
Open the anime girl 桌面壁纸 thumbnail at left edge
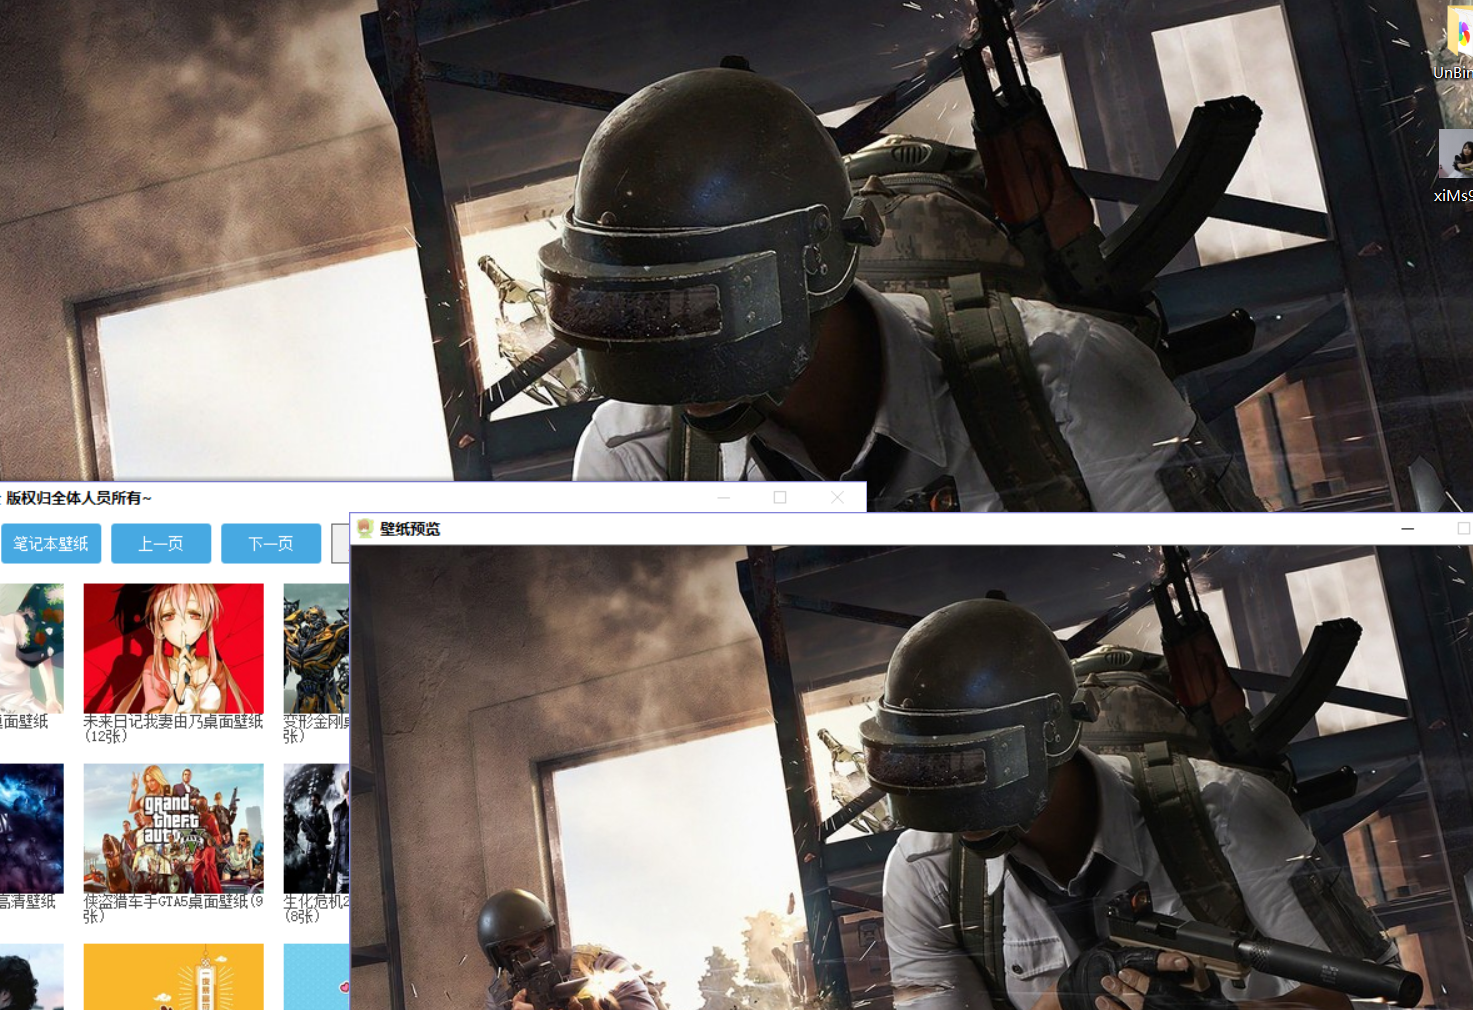[x=32, y=648]
